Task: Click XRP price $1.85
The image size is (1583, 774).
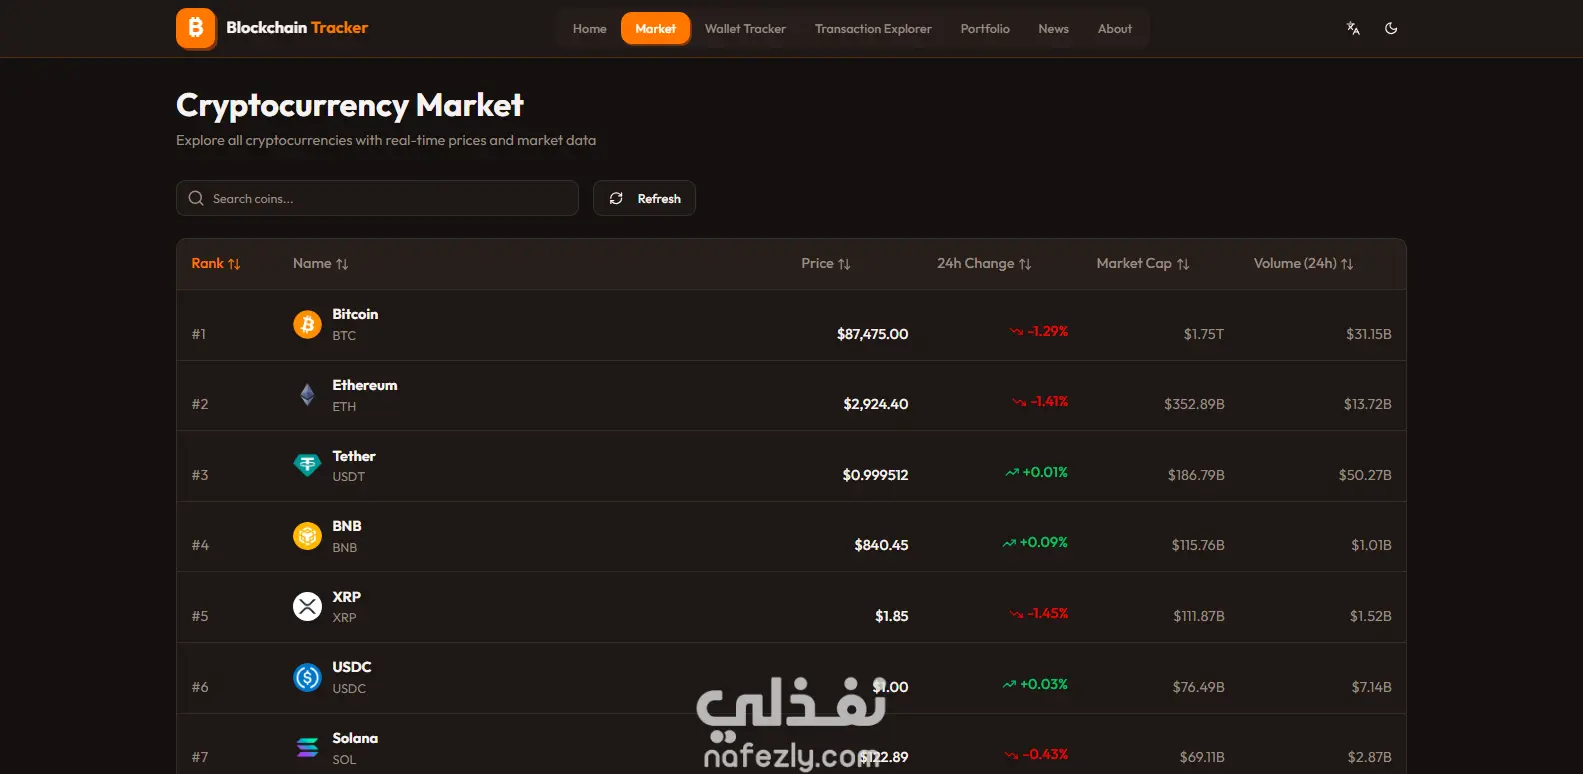Action: click(892, 616)
